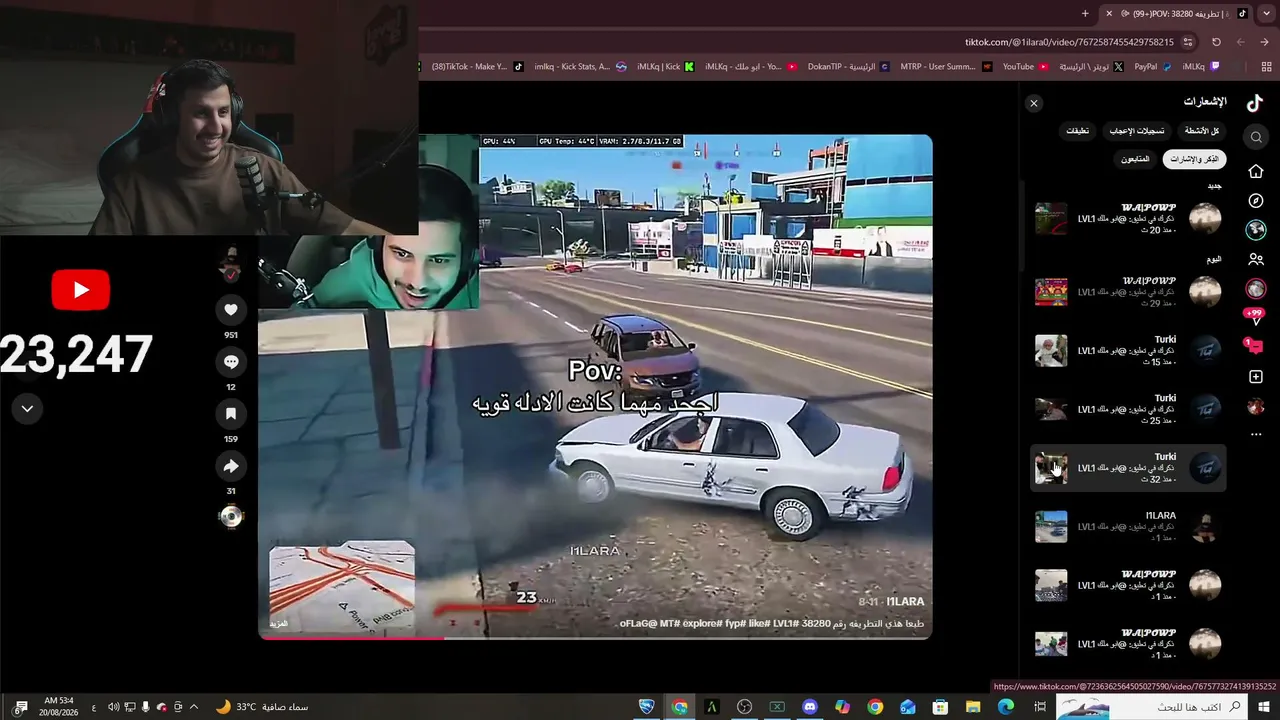Open the messages icon with 1 badge
Viewport: 1280px width, 720px height.
pos(1255,346)
